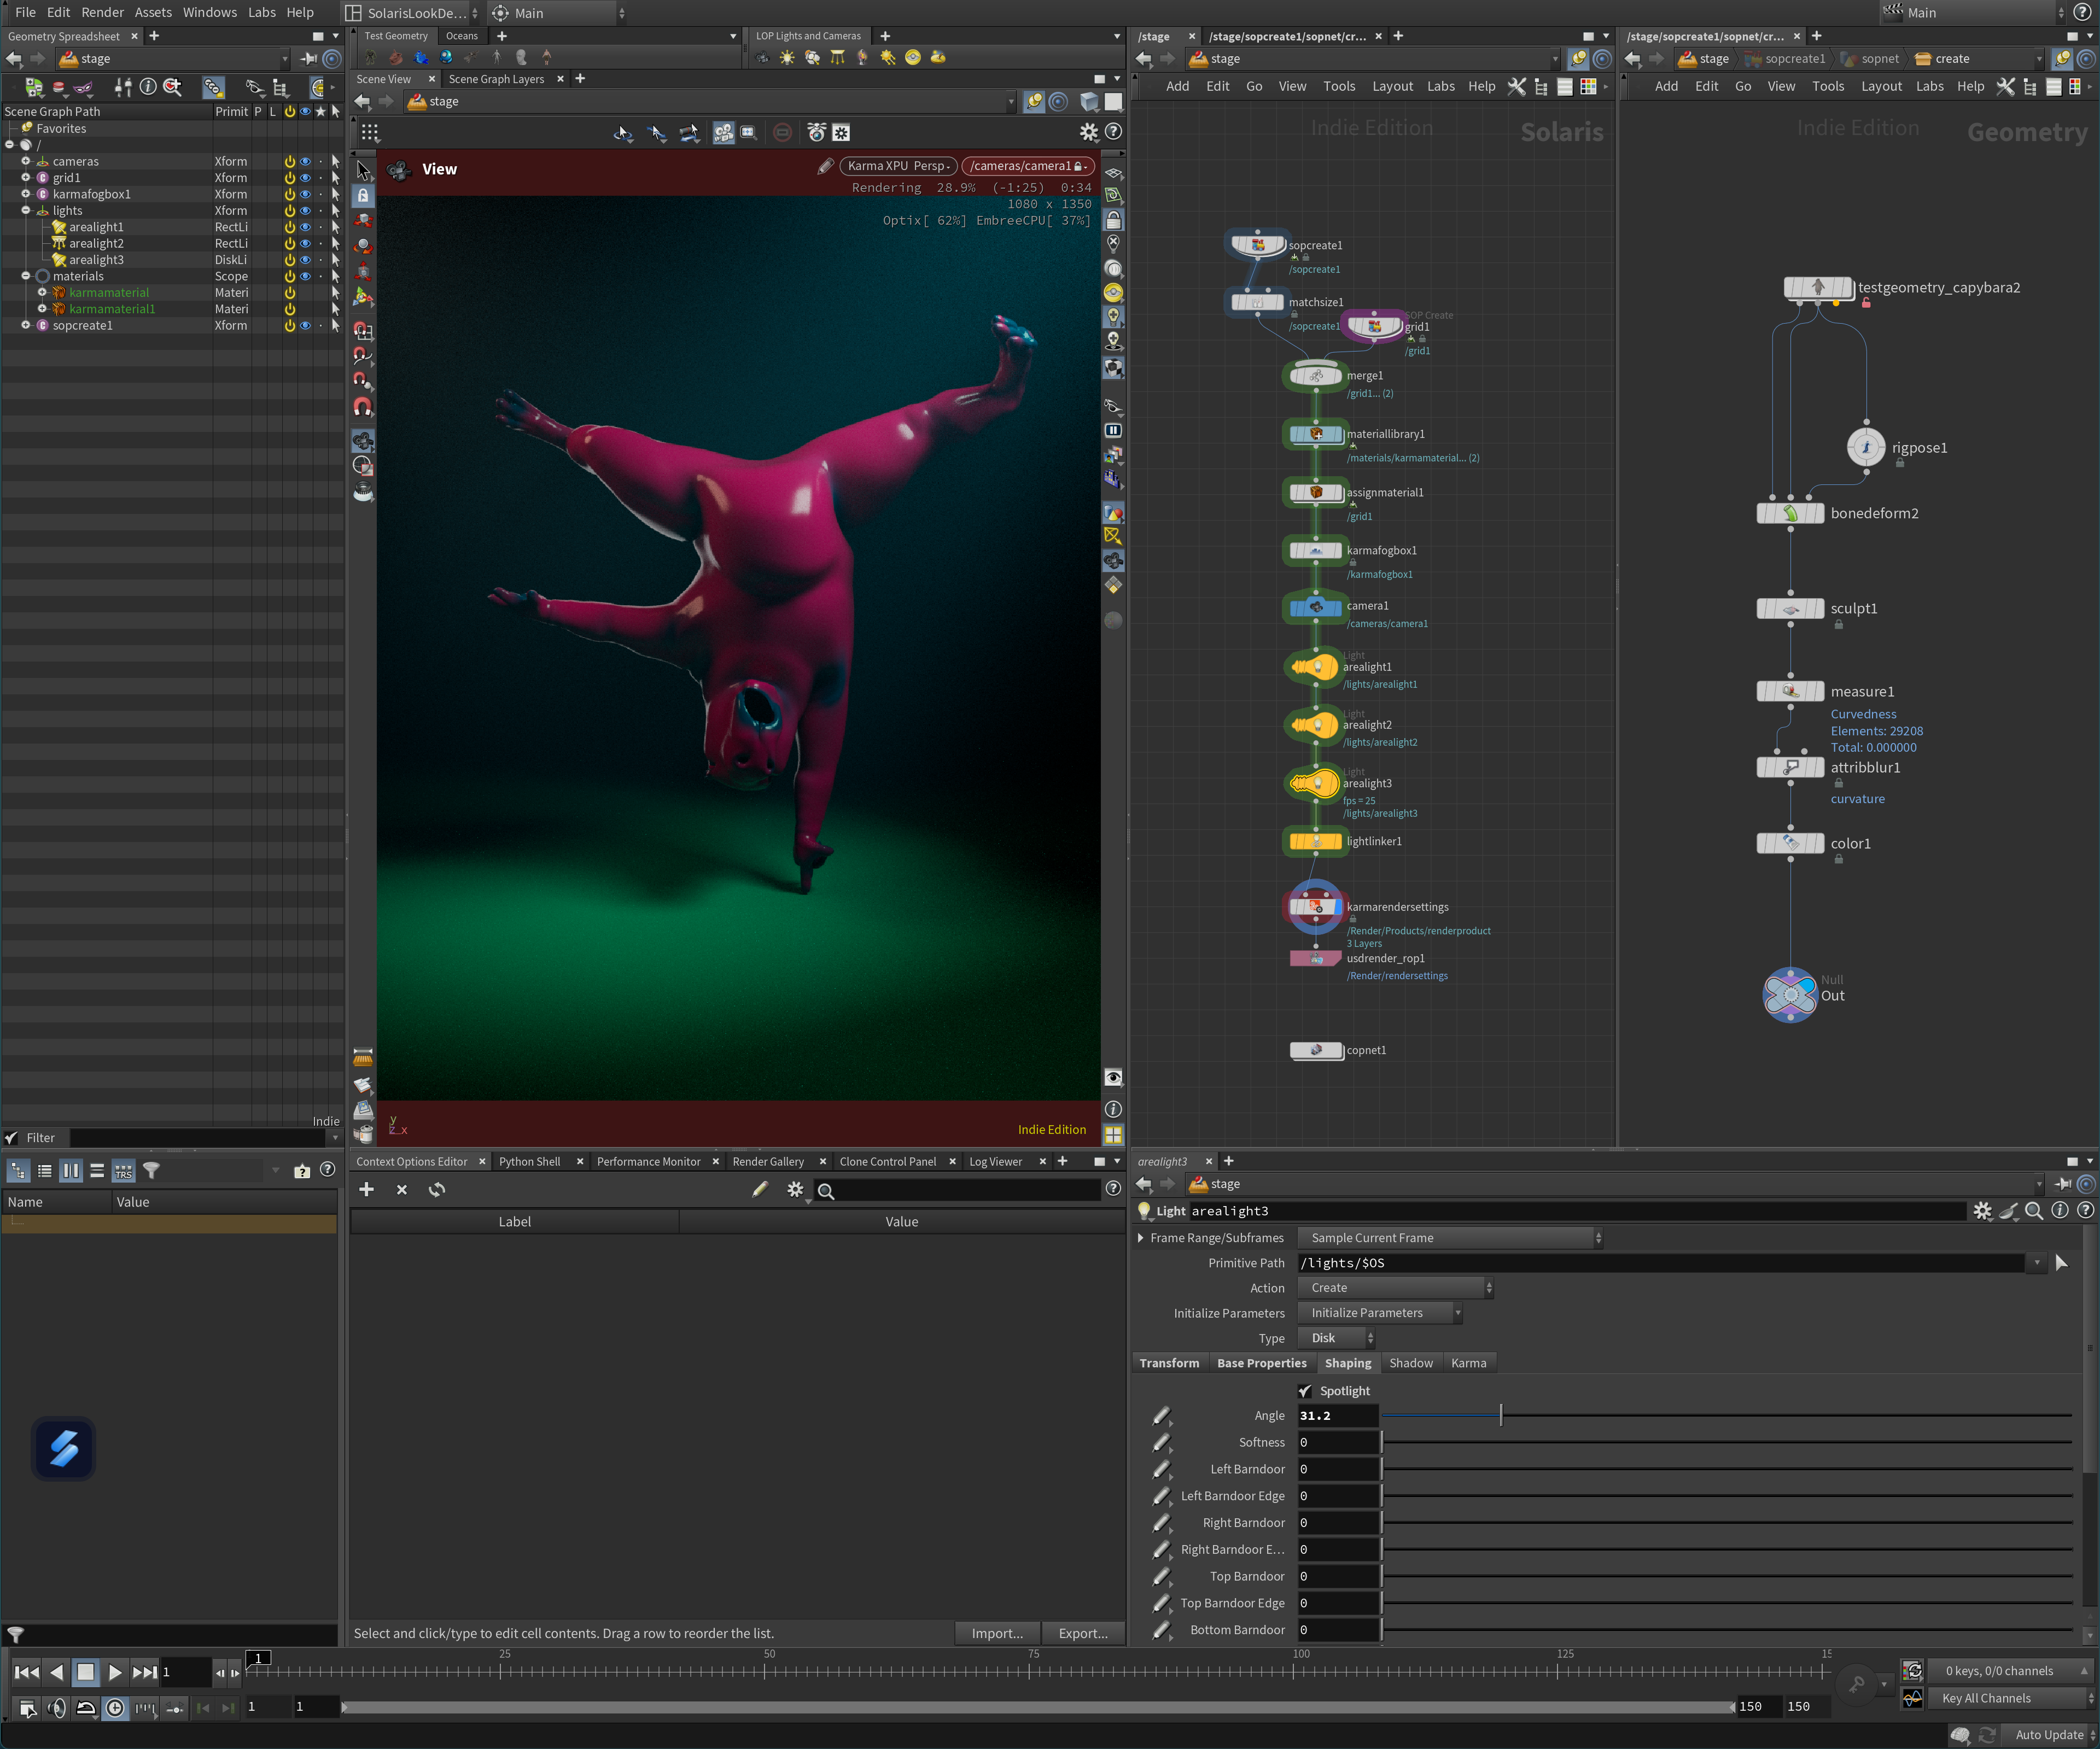Uncheck the Spotlight checkbox

point(1305,1391)
